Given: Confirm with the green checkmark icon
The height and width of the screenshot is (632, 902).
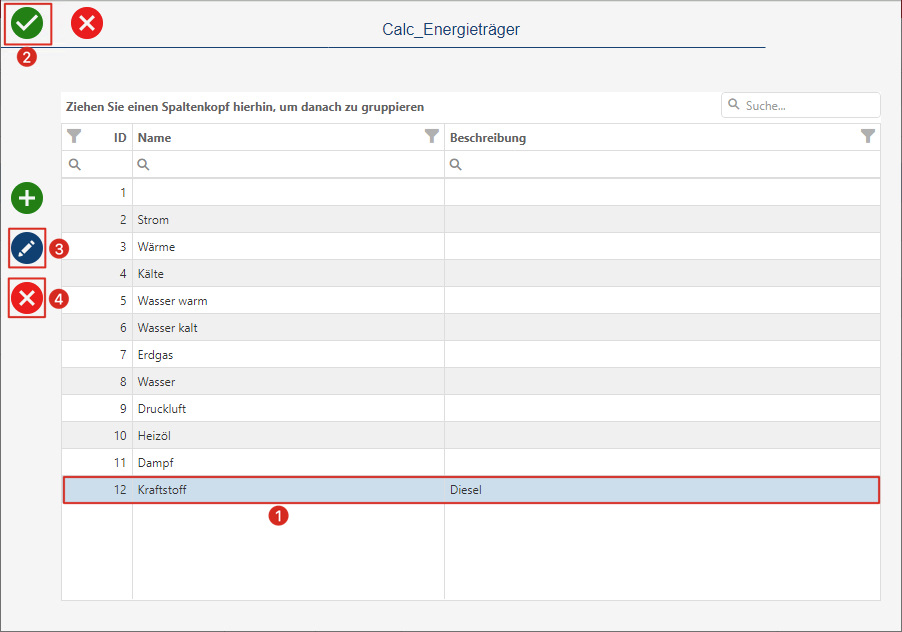Looking at the screenshot, I should point(27,24).
